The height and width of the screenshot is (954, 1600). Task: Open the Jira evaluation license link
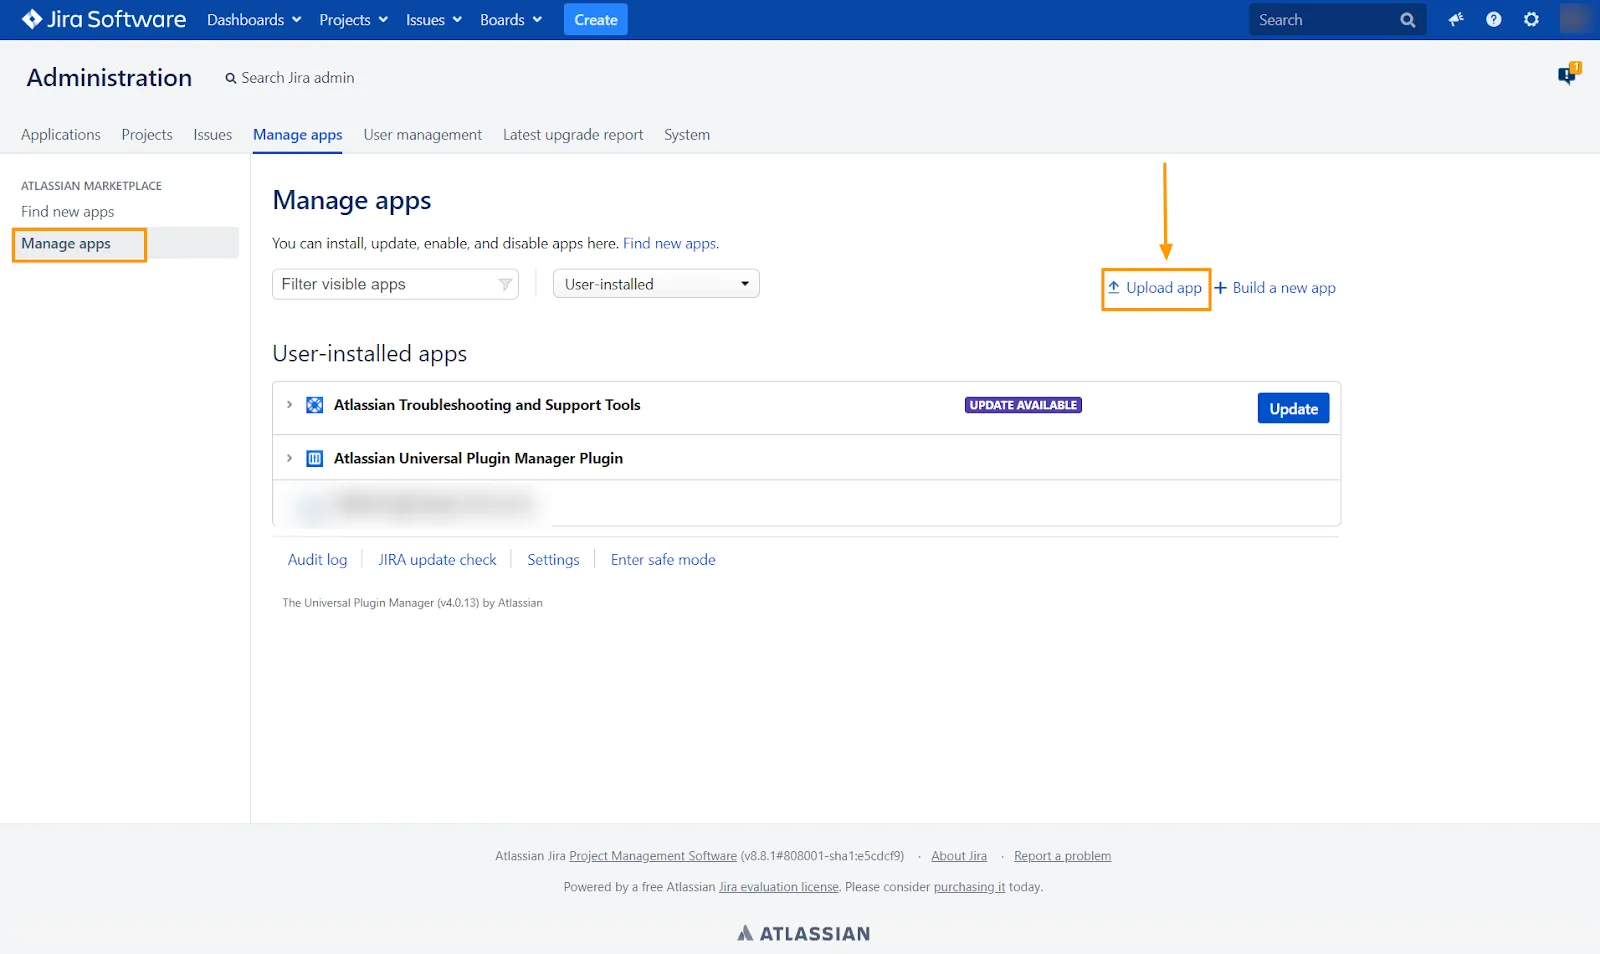779,887
